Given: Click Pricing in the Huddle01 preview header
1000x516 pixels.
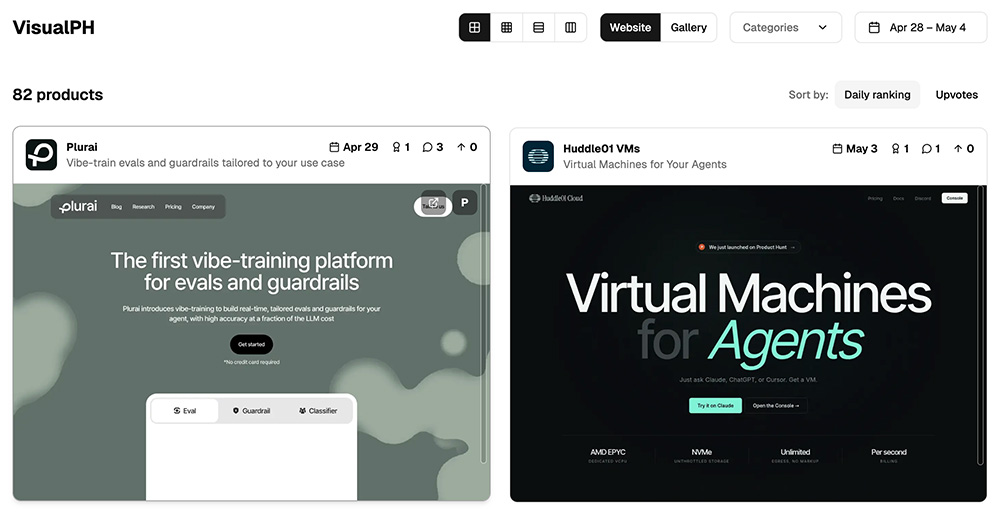Looking at the screenshot, I should click(875, 198).
